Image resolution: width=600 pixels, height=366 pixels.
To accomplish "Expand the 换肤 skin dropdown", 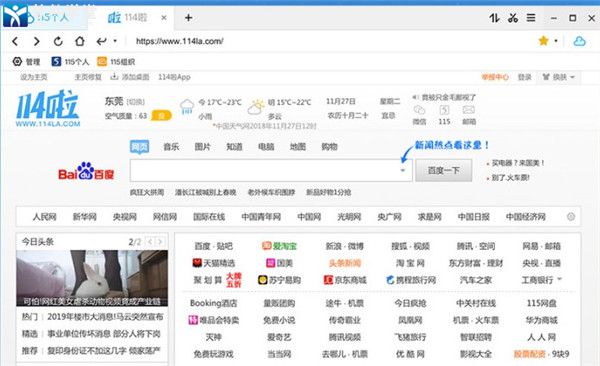I will click(559, 77).
